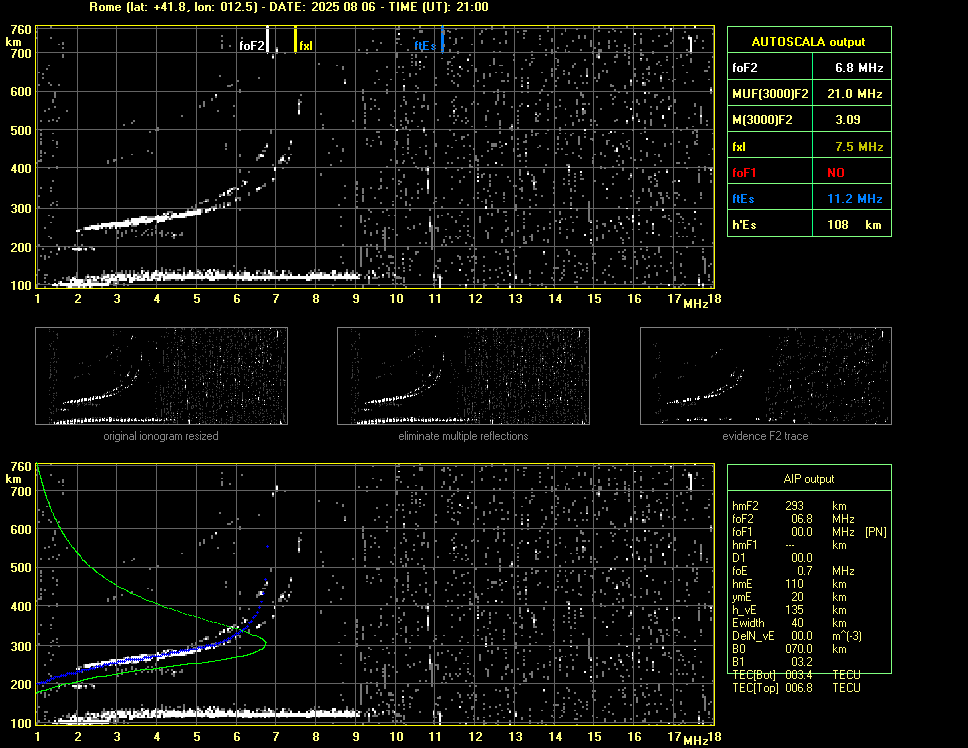
Task: Click the foE 0.7 MHz row
Action: click(793, 571)
